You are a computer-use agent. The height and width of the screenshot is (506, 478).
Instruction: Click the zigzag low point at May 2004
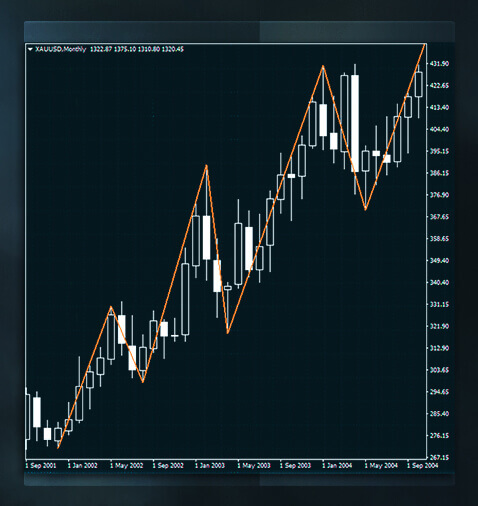(x=366, y=209)
